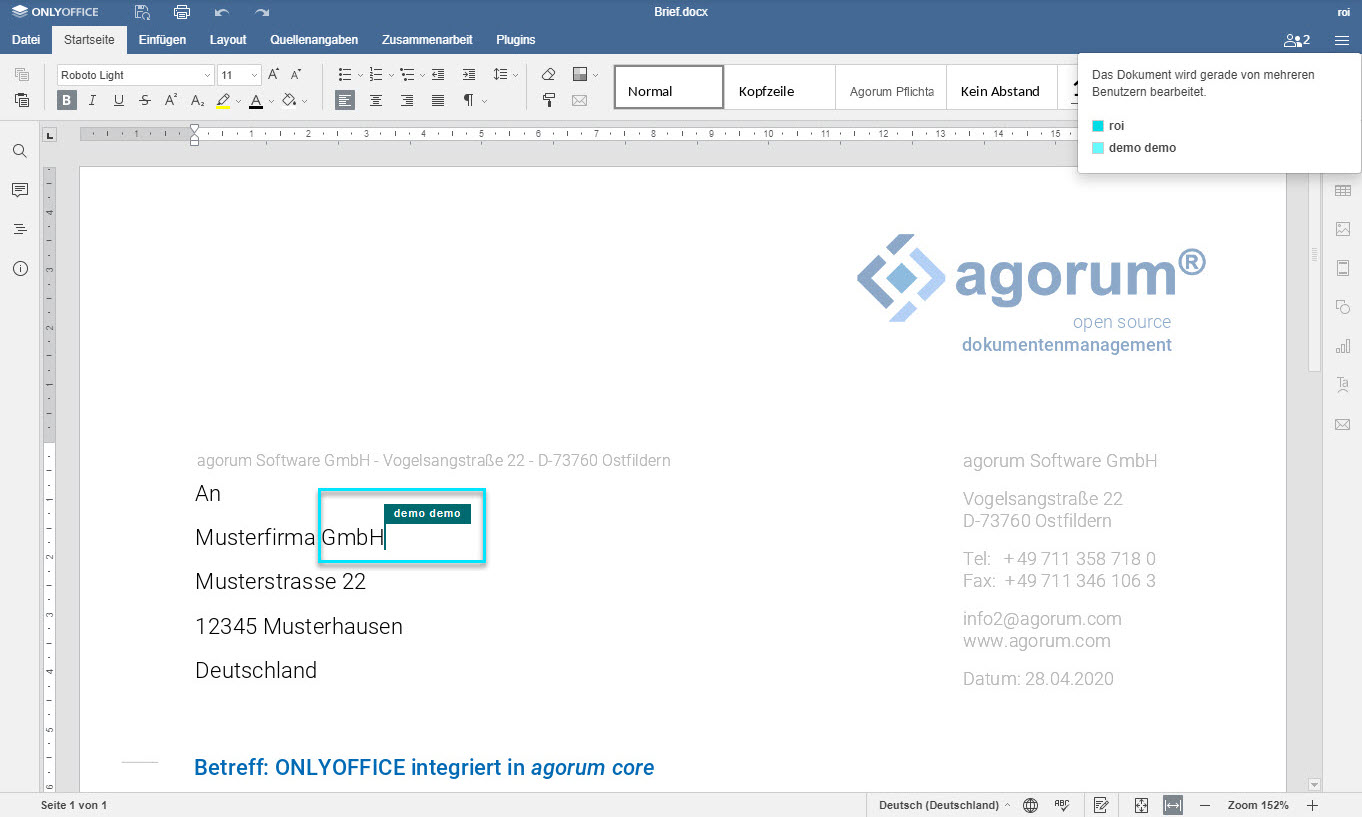Click the clear formatting eraser icon
Image resolution: width=1362 pixels, height=817 pixels.
pyautogui.click(x=548, y=75)
